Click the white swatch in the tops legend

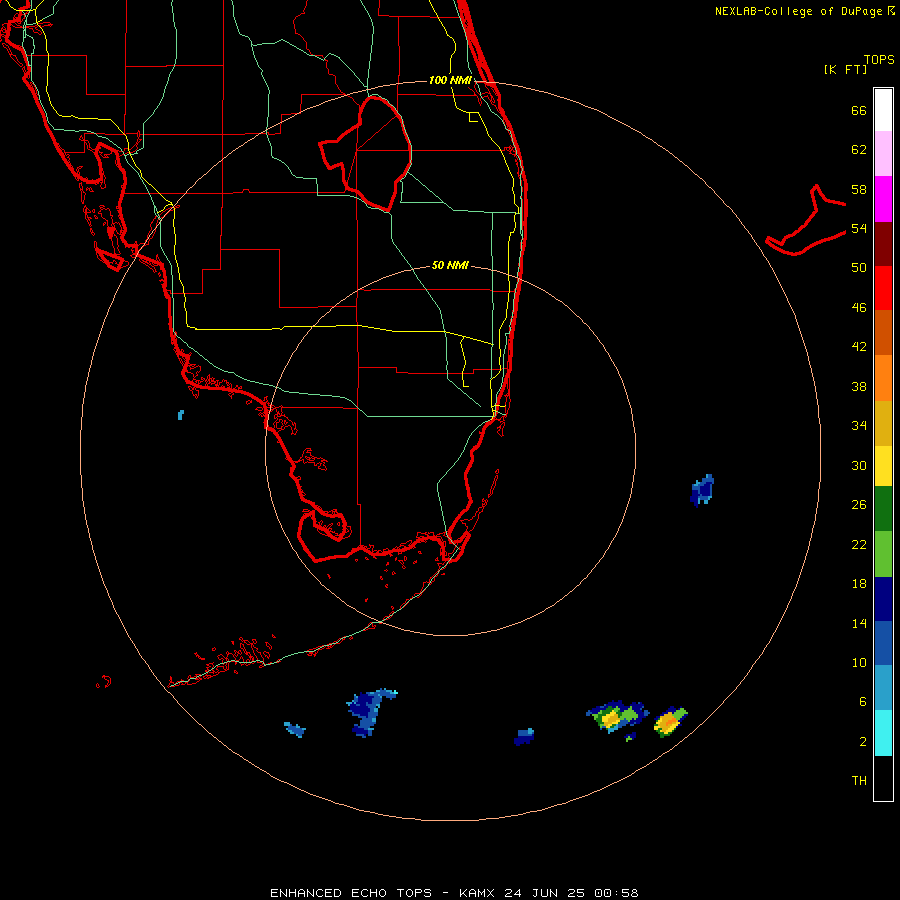[x=883, y=110]
